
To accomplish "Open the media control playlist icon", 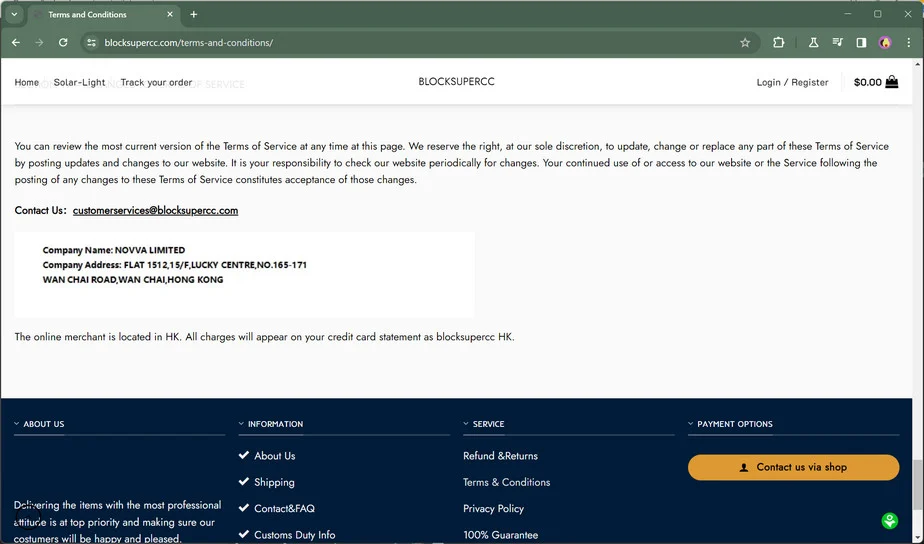I will click(837, 43).
